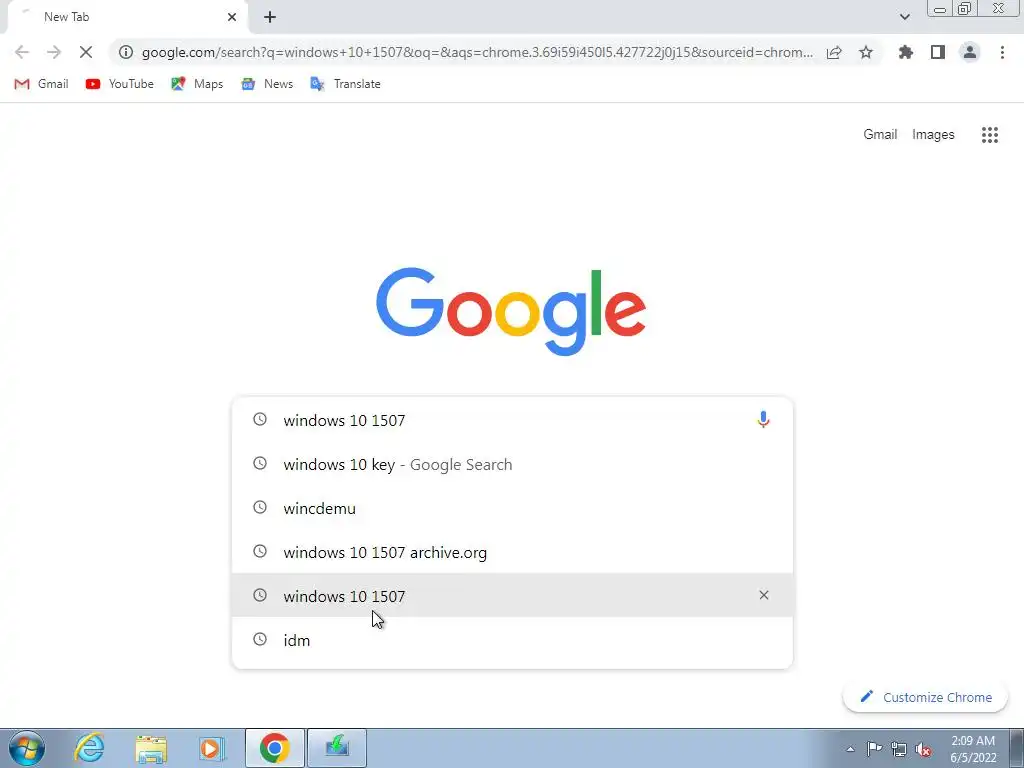This screenshot has height=768, width=1024.
Task: Open the Extensions puzzle icon
Action: tap(905, 52)
